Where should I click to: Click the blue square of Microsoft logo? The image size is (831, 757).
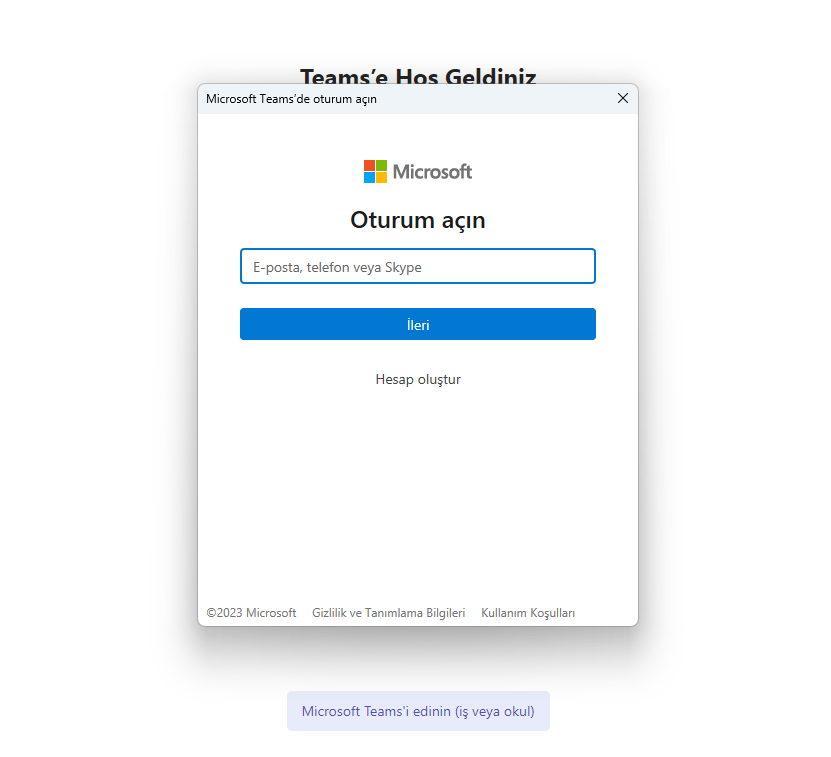(369, 177)
